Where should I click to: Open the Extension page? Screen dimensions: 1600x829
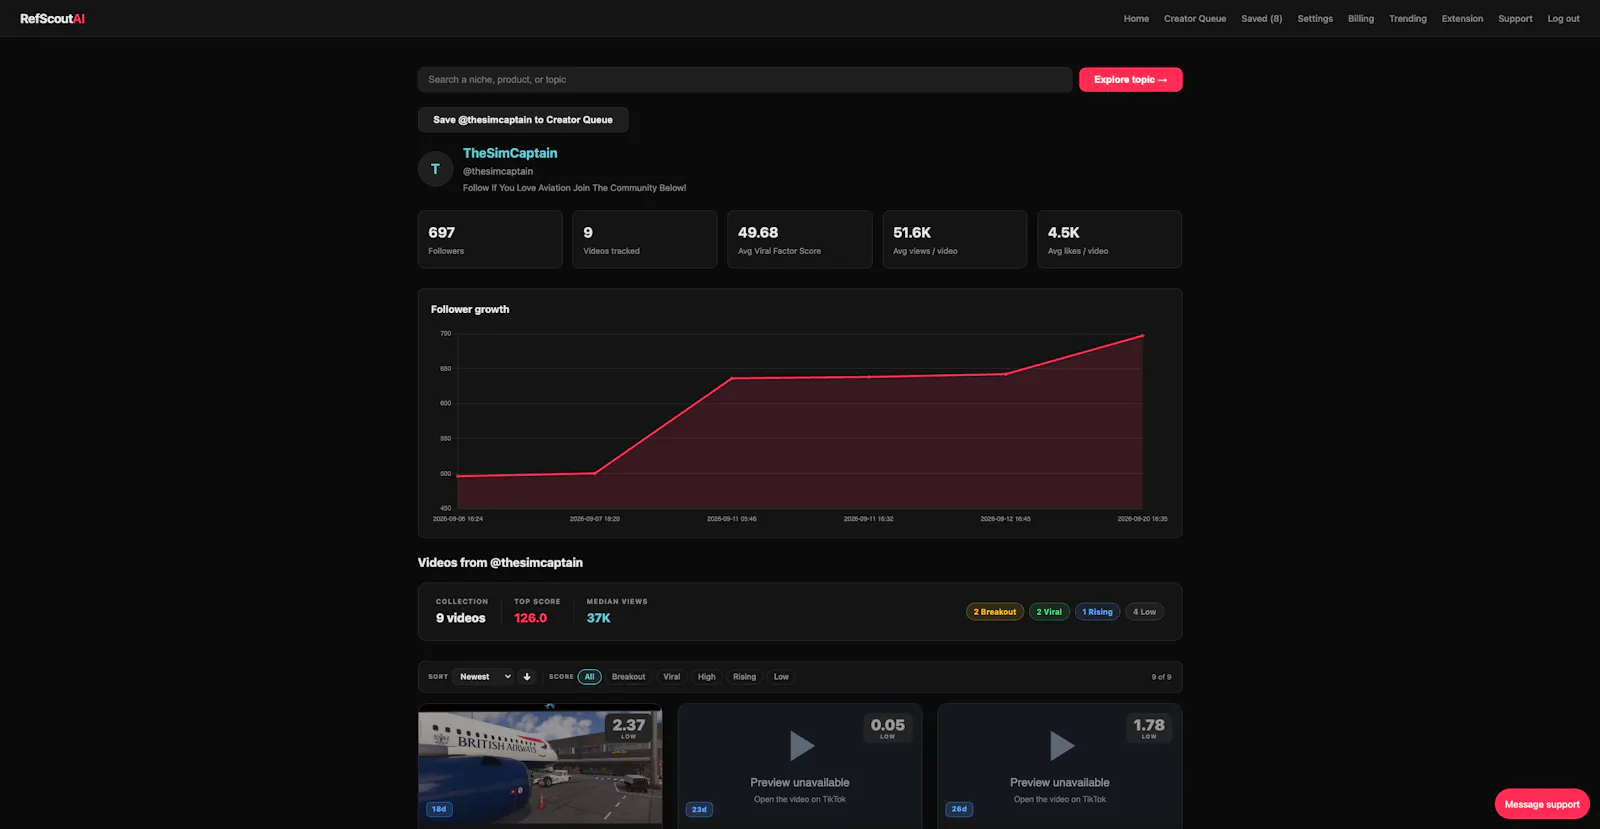(1462, 19)
